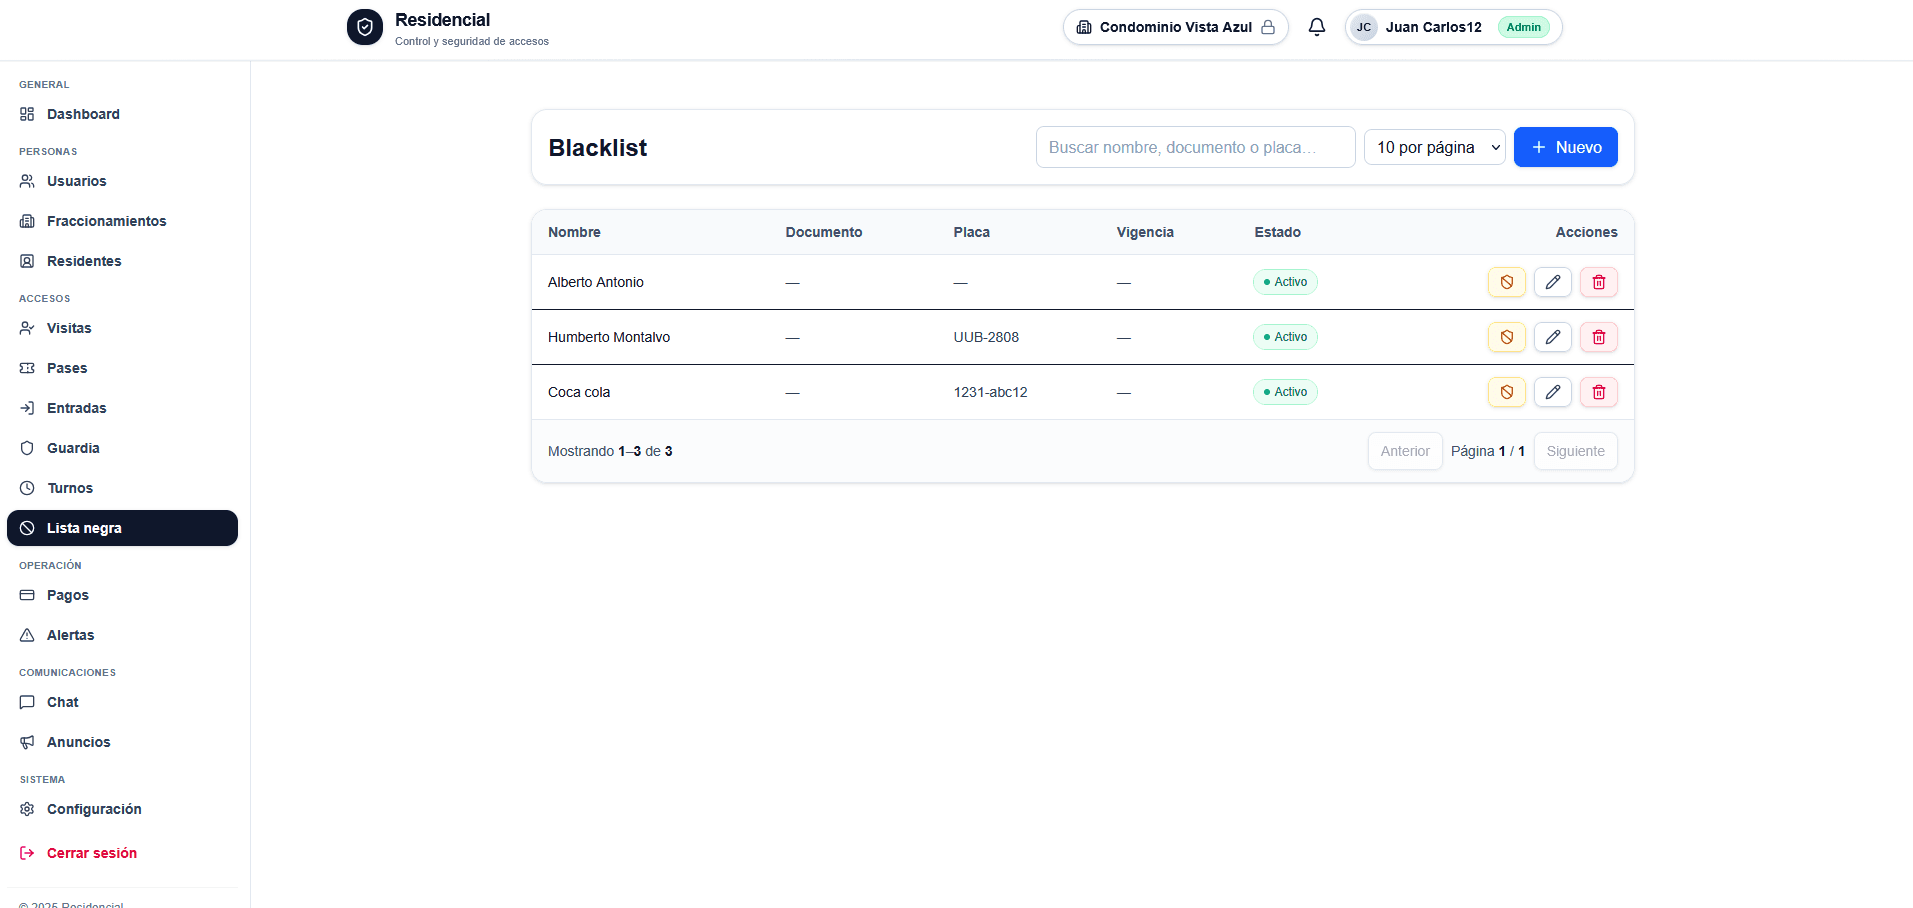Go to Dashboard in the sidebar

(83, 114)
